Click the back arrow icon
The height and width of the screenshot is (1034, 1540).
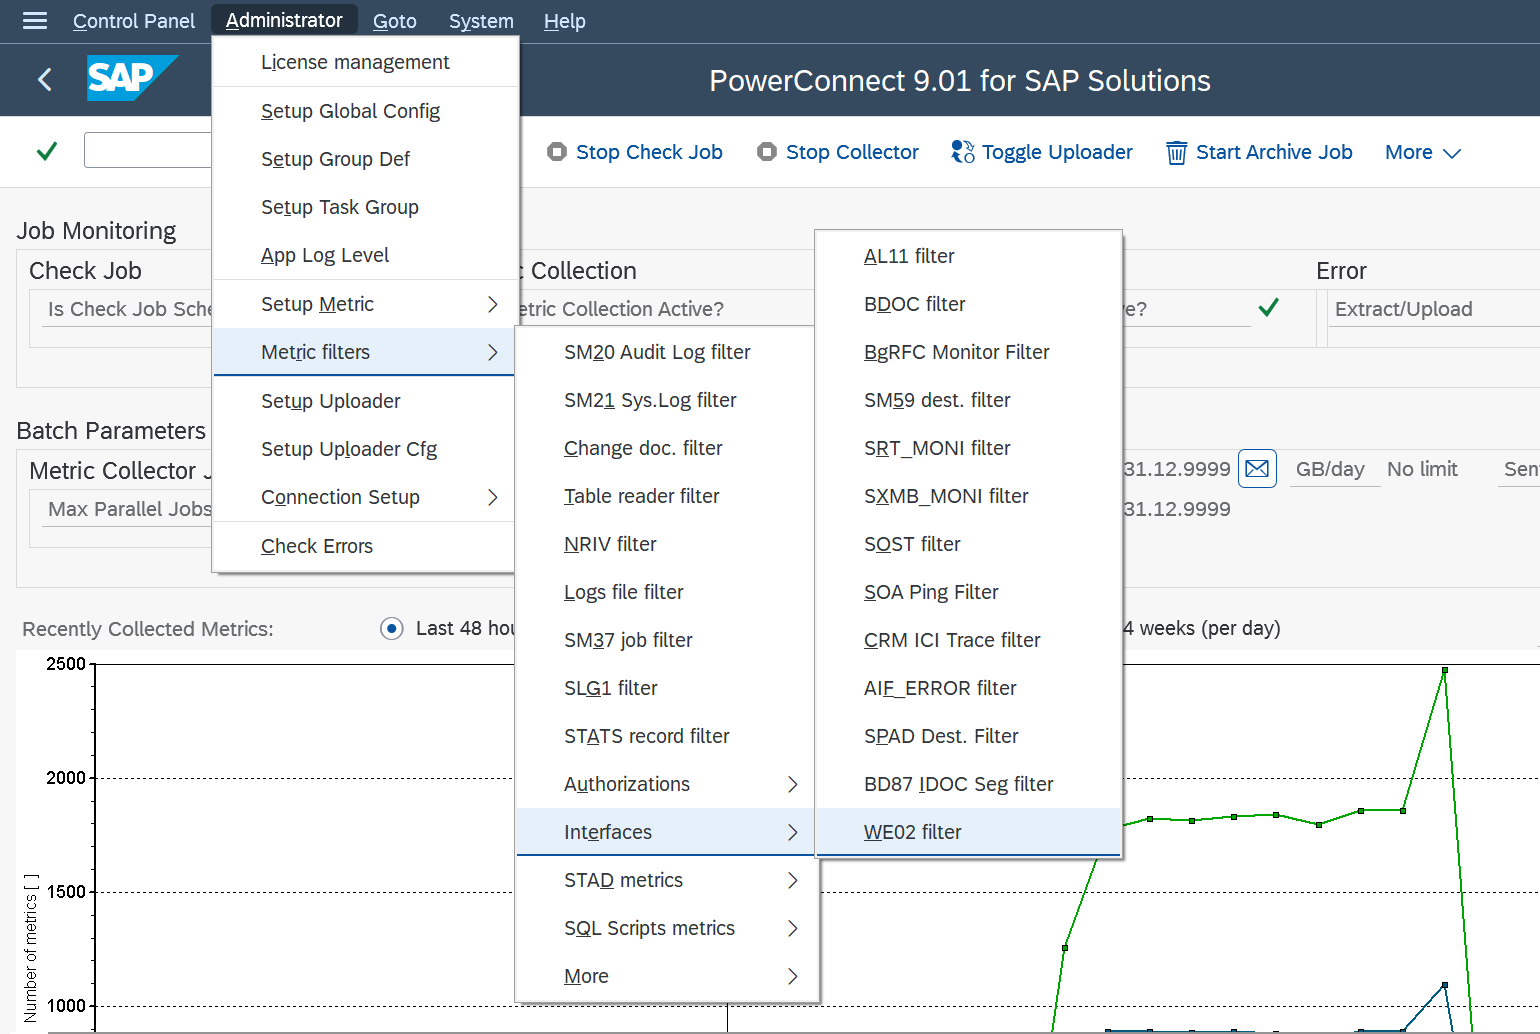(44, 80)
